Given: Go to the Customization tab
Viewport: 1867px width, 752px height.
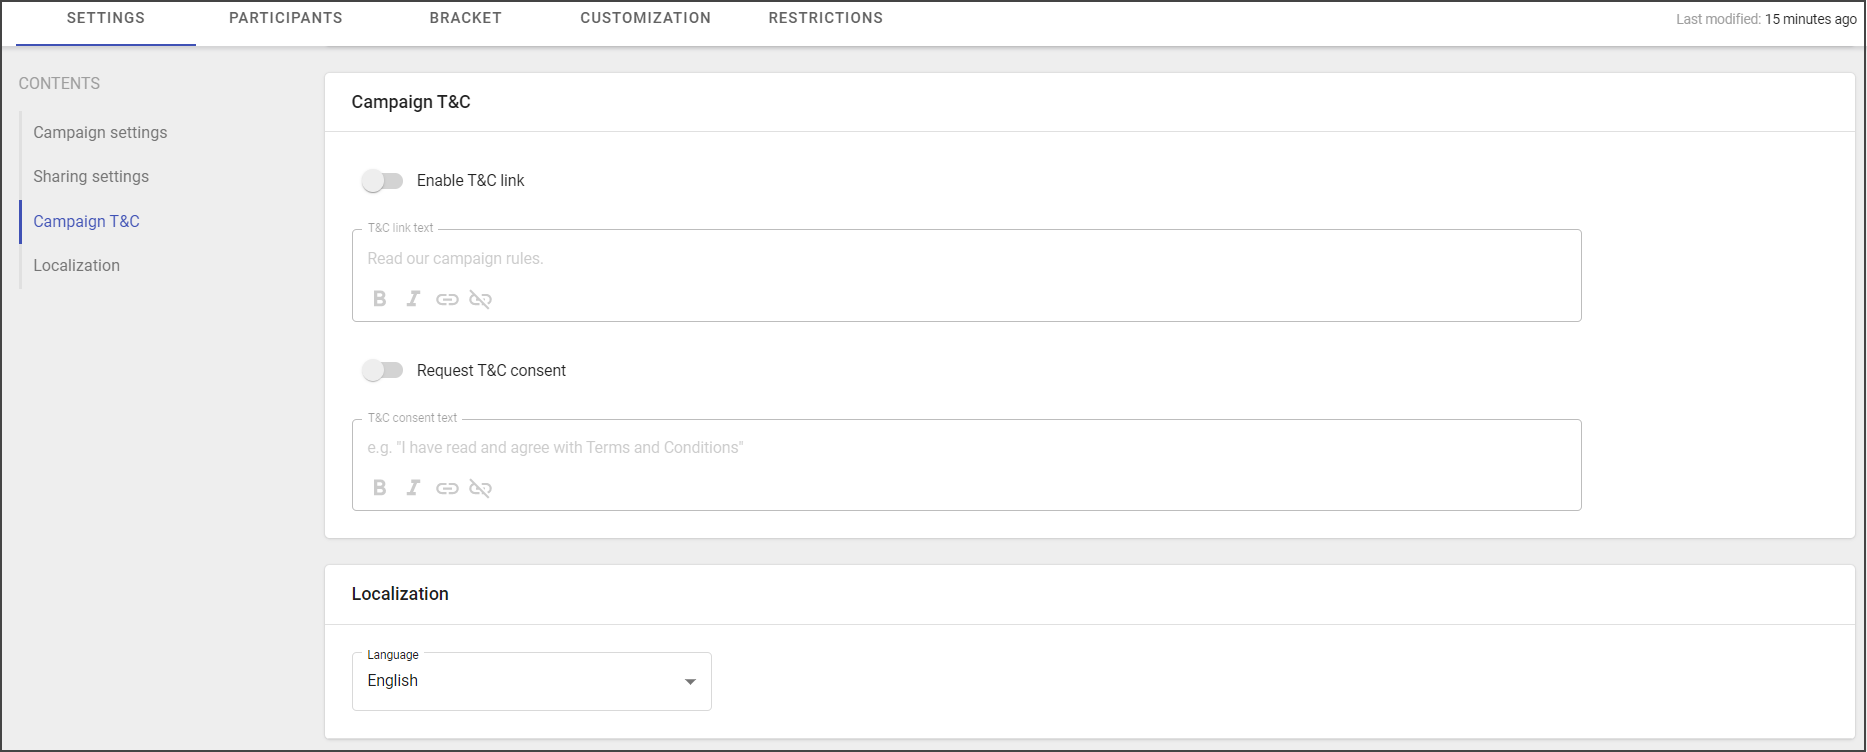Looking at the screenshot, I should click(x=646, y=18).
